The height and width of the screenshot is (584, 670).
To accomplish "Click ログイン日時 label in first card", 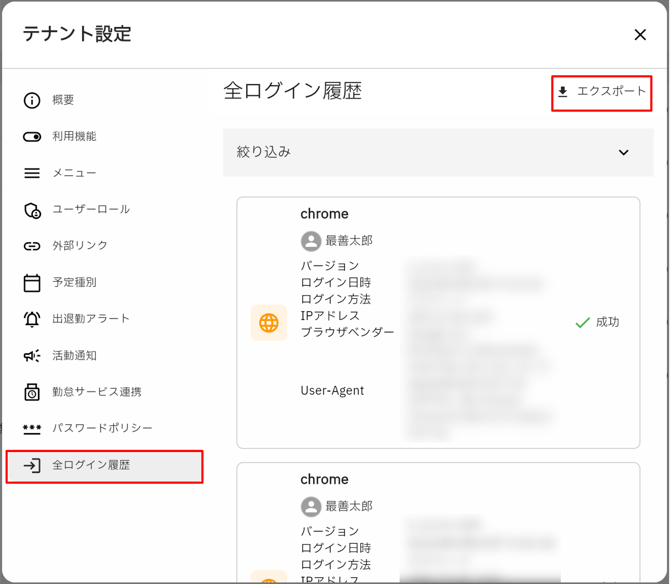I will [335, 282].
